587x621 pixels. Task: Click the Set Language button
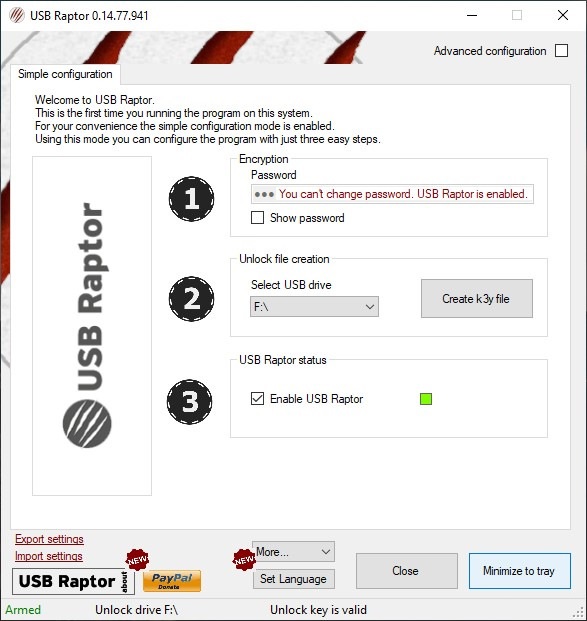click(294, 579)
